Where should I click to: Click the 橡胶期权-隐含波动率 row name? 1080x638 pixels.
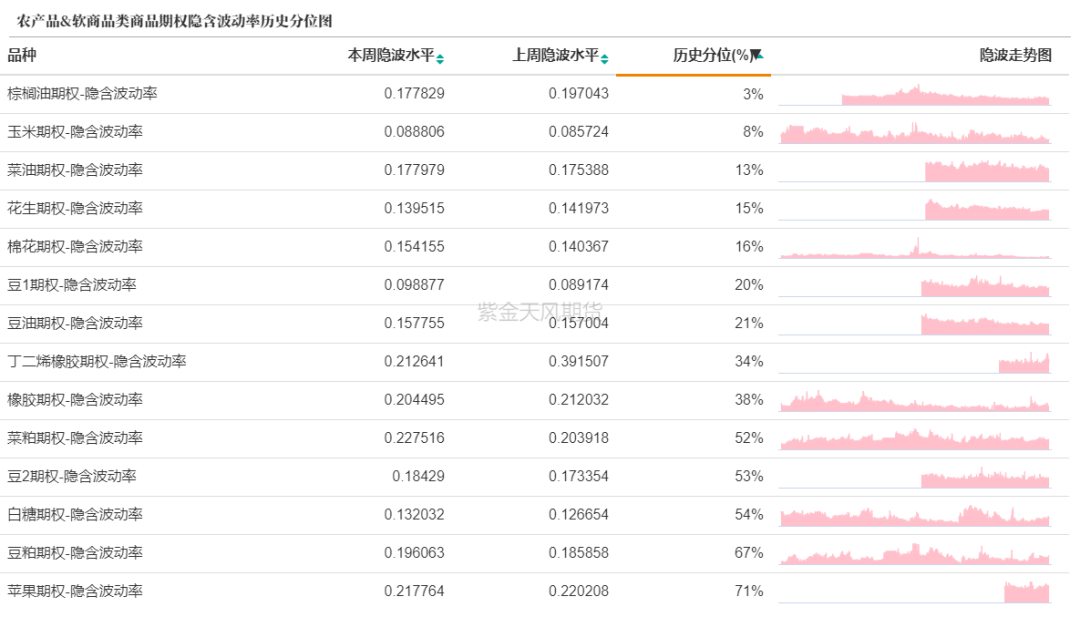[x=75, y=400]
